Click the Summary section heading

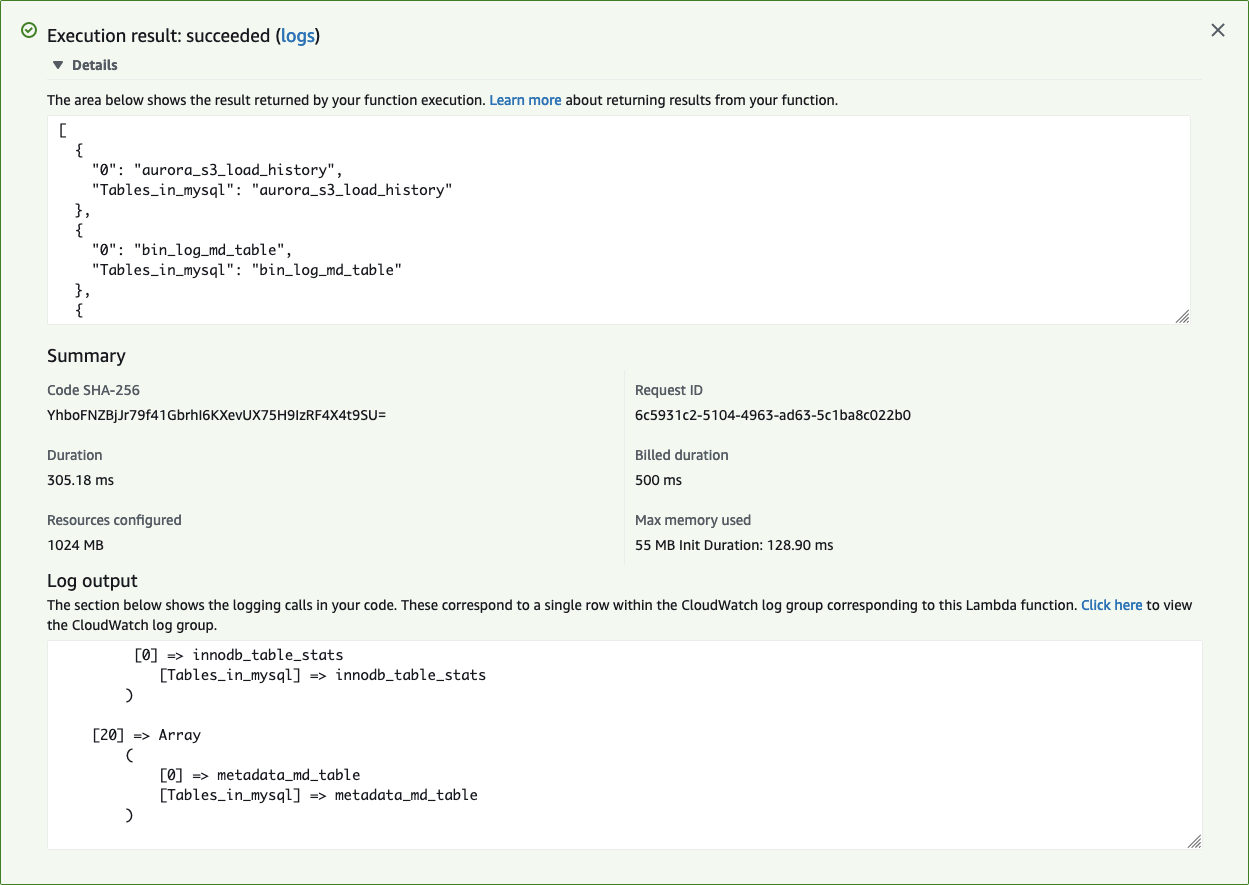86,356
